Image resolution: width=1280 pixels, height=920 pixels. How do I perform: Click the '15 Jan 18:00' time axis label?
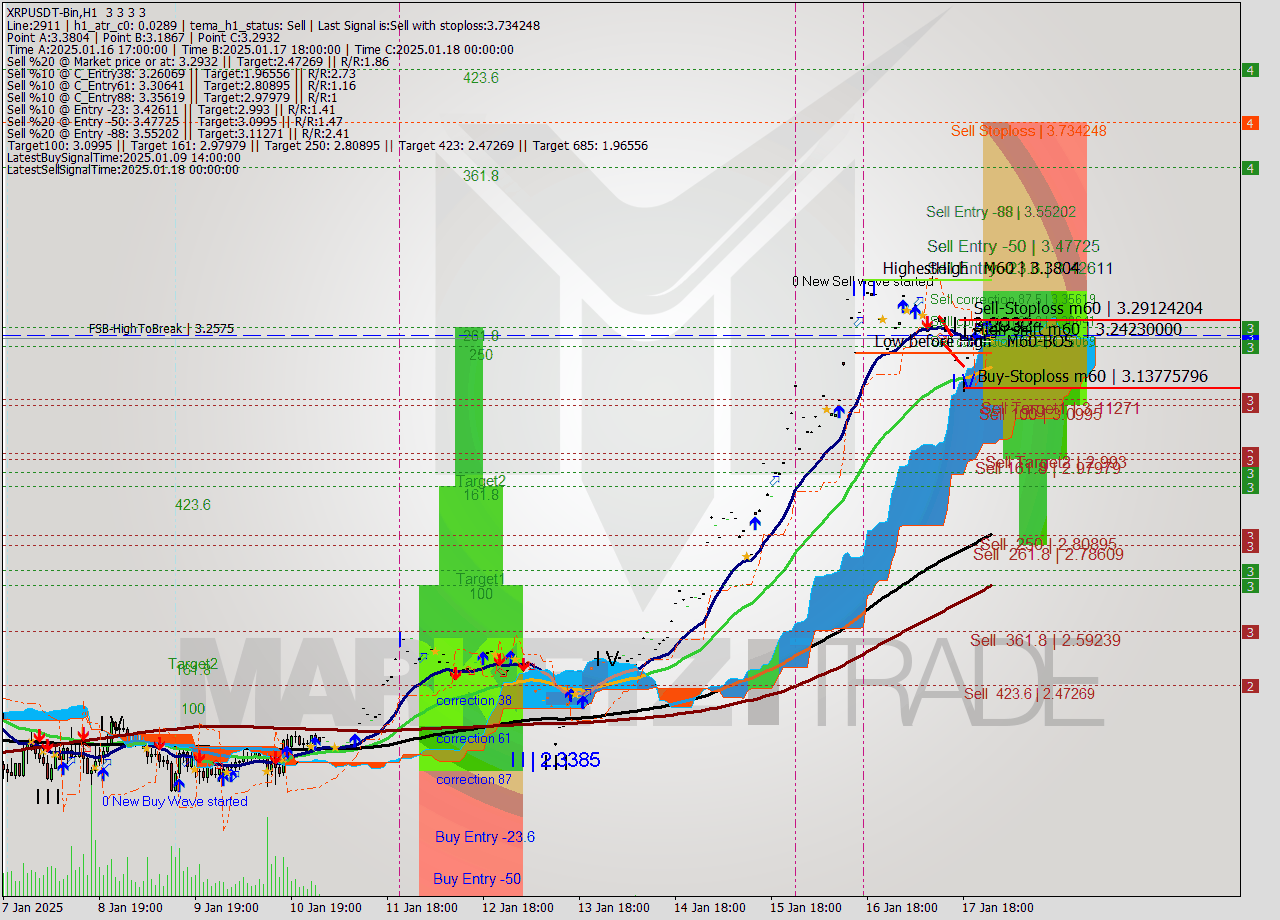click(805, 908)
